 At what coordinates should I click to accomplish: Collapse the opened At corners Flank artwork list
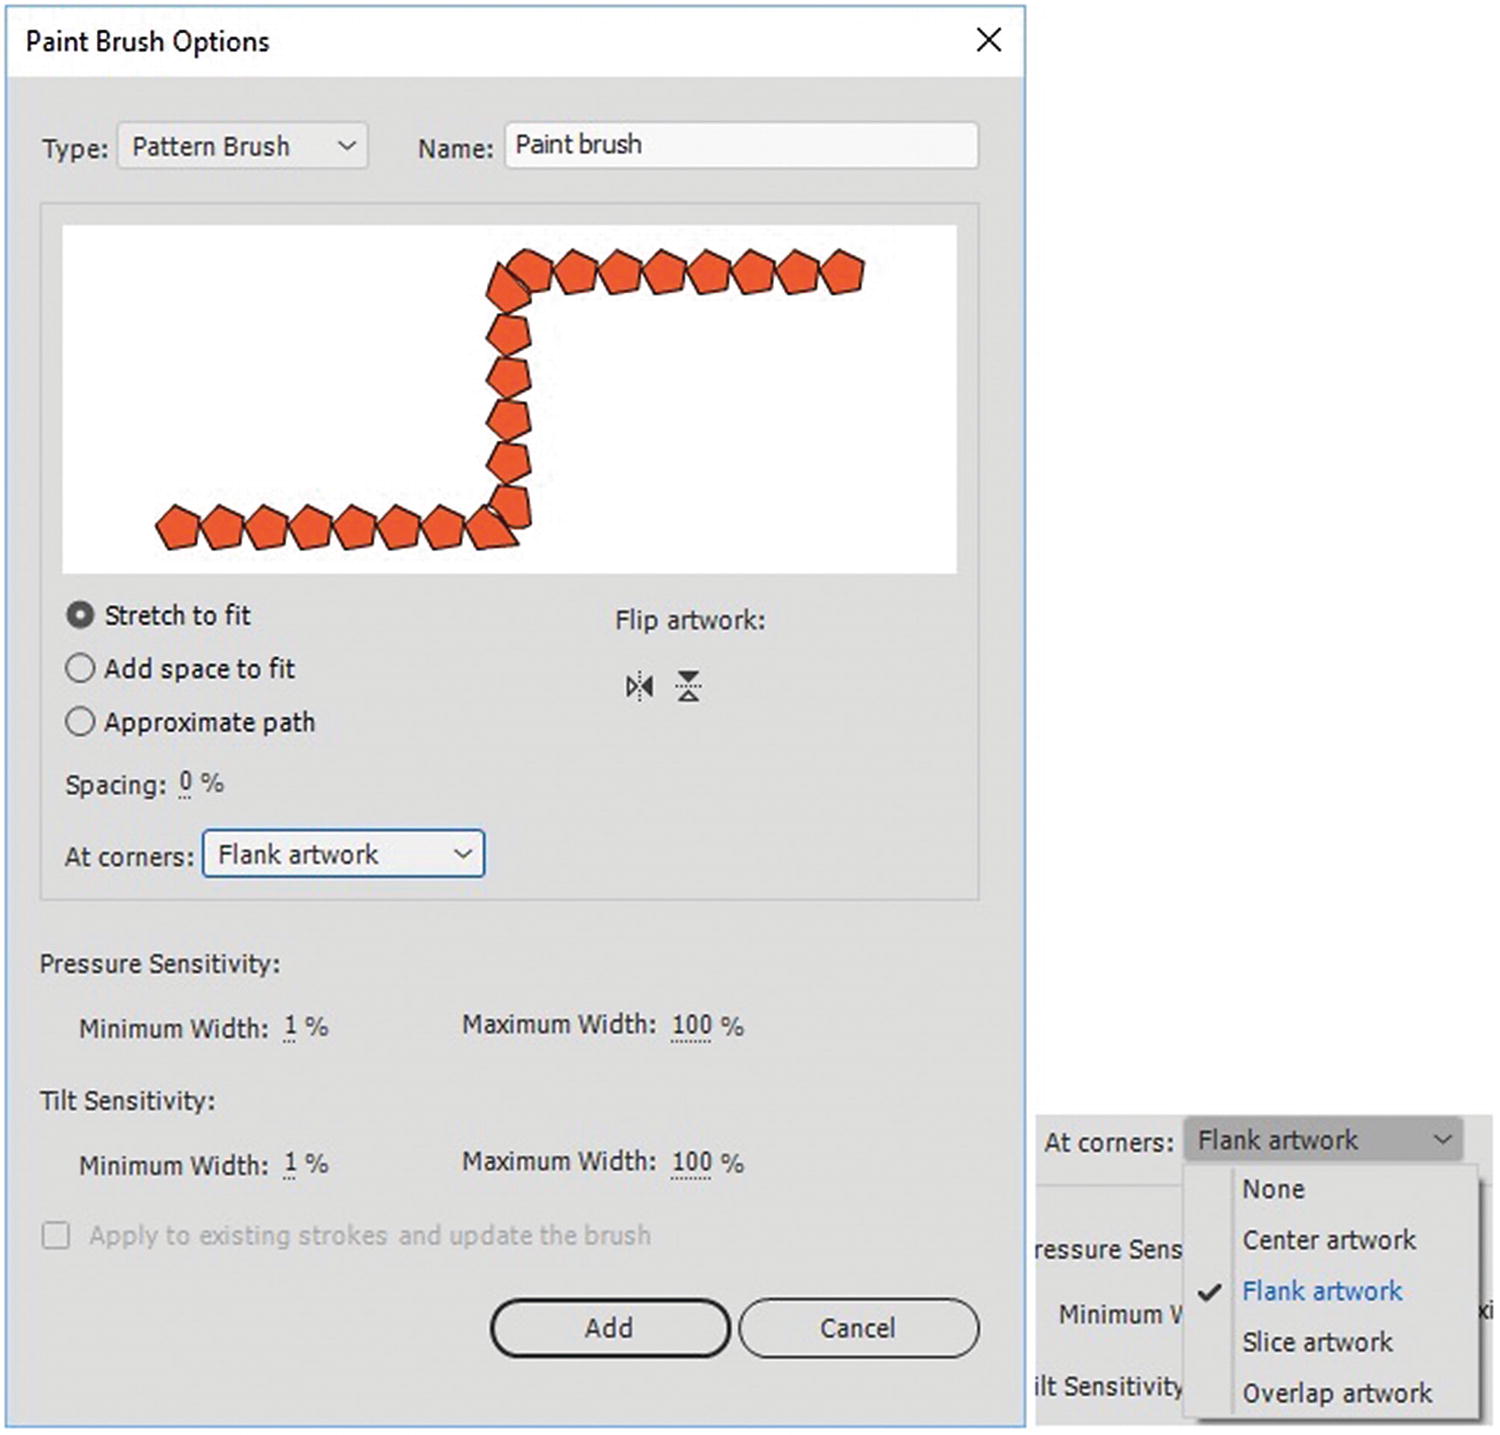1322,1140
